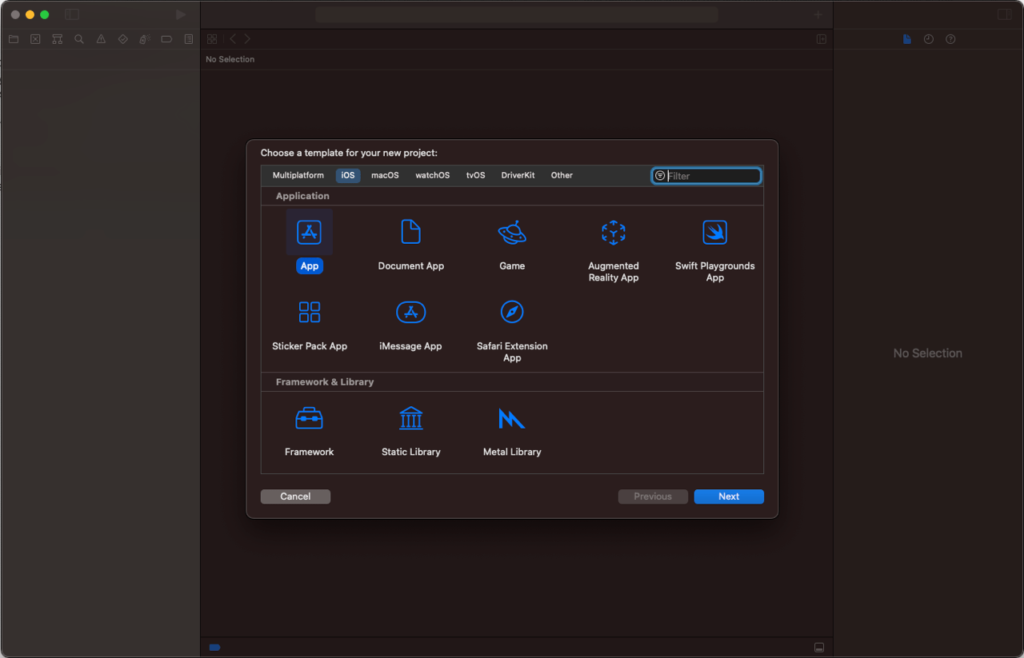Switch to the macOS tab
The image size is (1024, 658).
tap(385, 176)
